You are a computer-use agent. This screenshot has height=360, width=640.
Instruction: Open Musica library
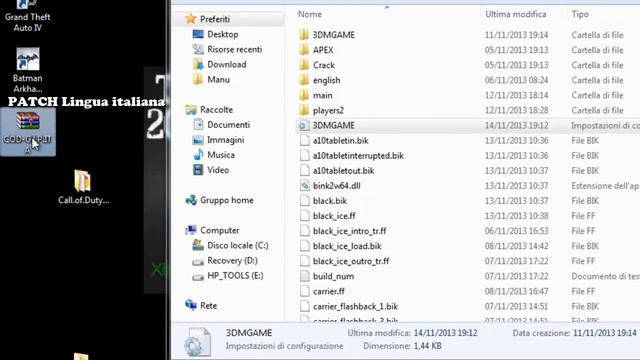[x=221, y=155]
